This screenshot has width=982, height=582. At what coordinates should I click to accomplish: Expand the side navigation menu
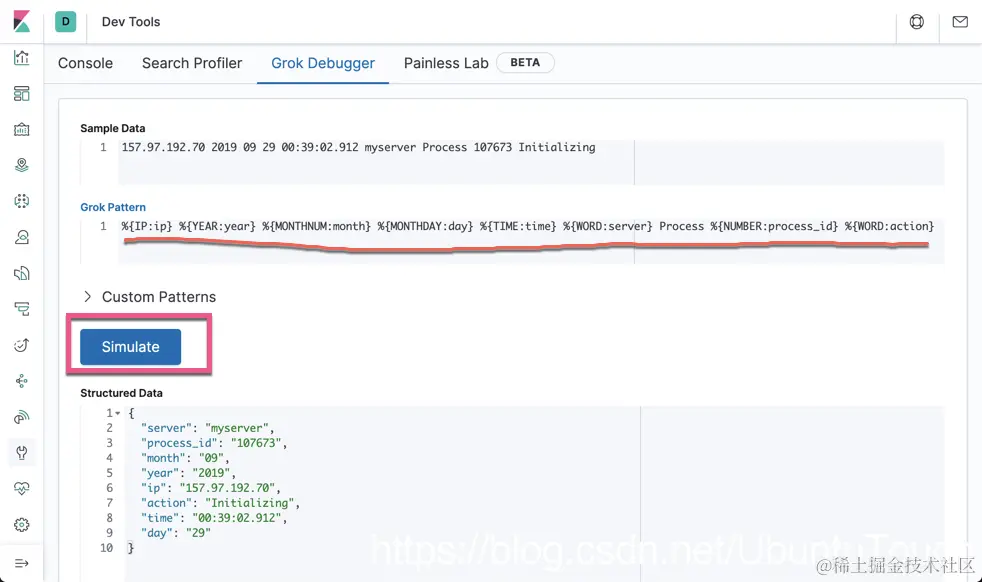click(21, 563)
